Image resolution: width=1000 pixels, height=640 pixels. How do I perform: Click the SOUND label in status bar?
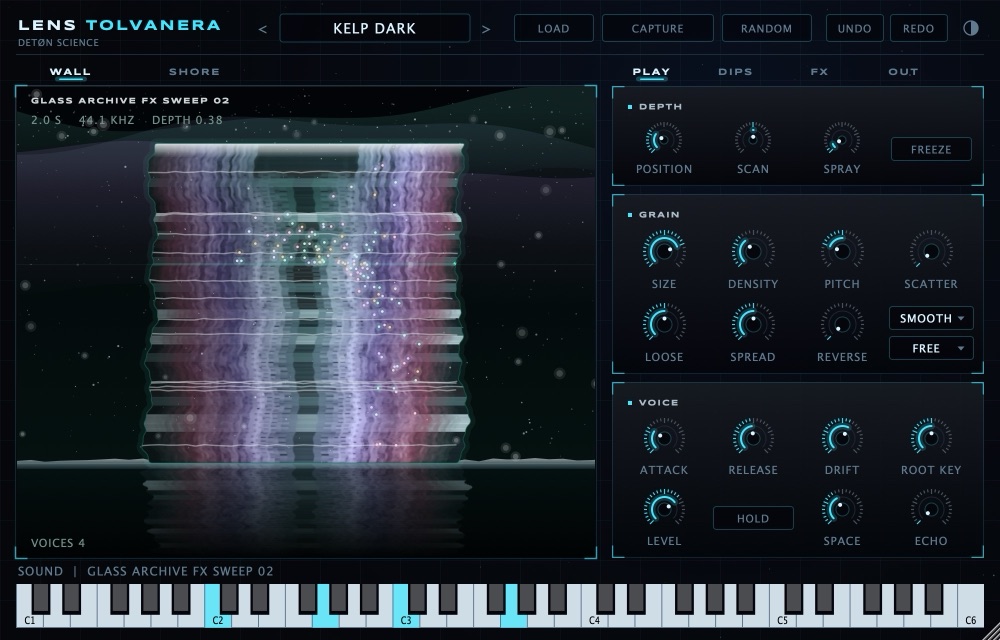click(x=40, y=571)
